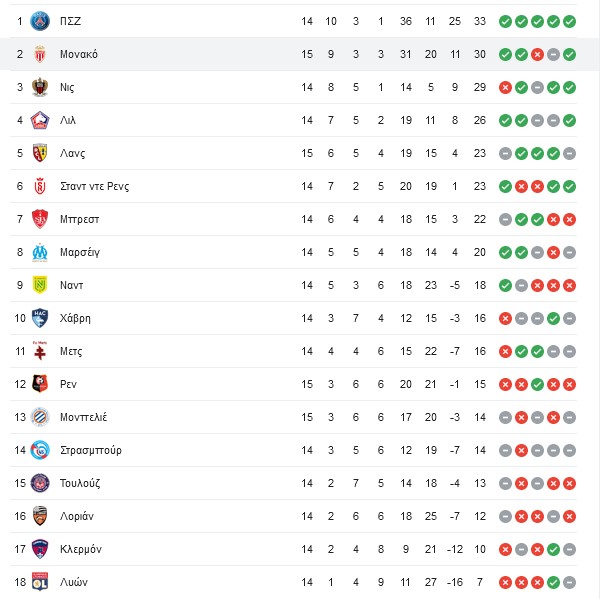Click the Στρασμπούρ club logo

40,450
